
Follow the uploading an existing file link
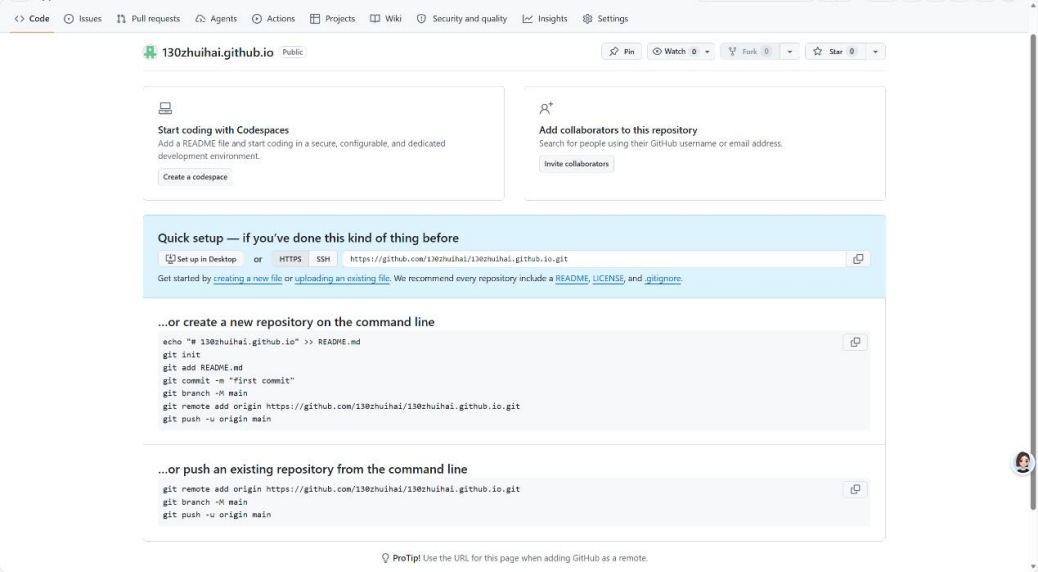pos(342,278)
